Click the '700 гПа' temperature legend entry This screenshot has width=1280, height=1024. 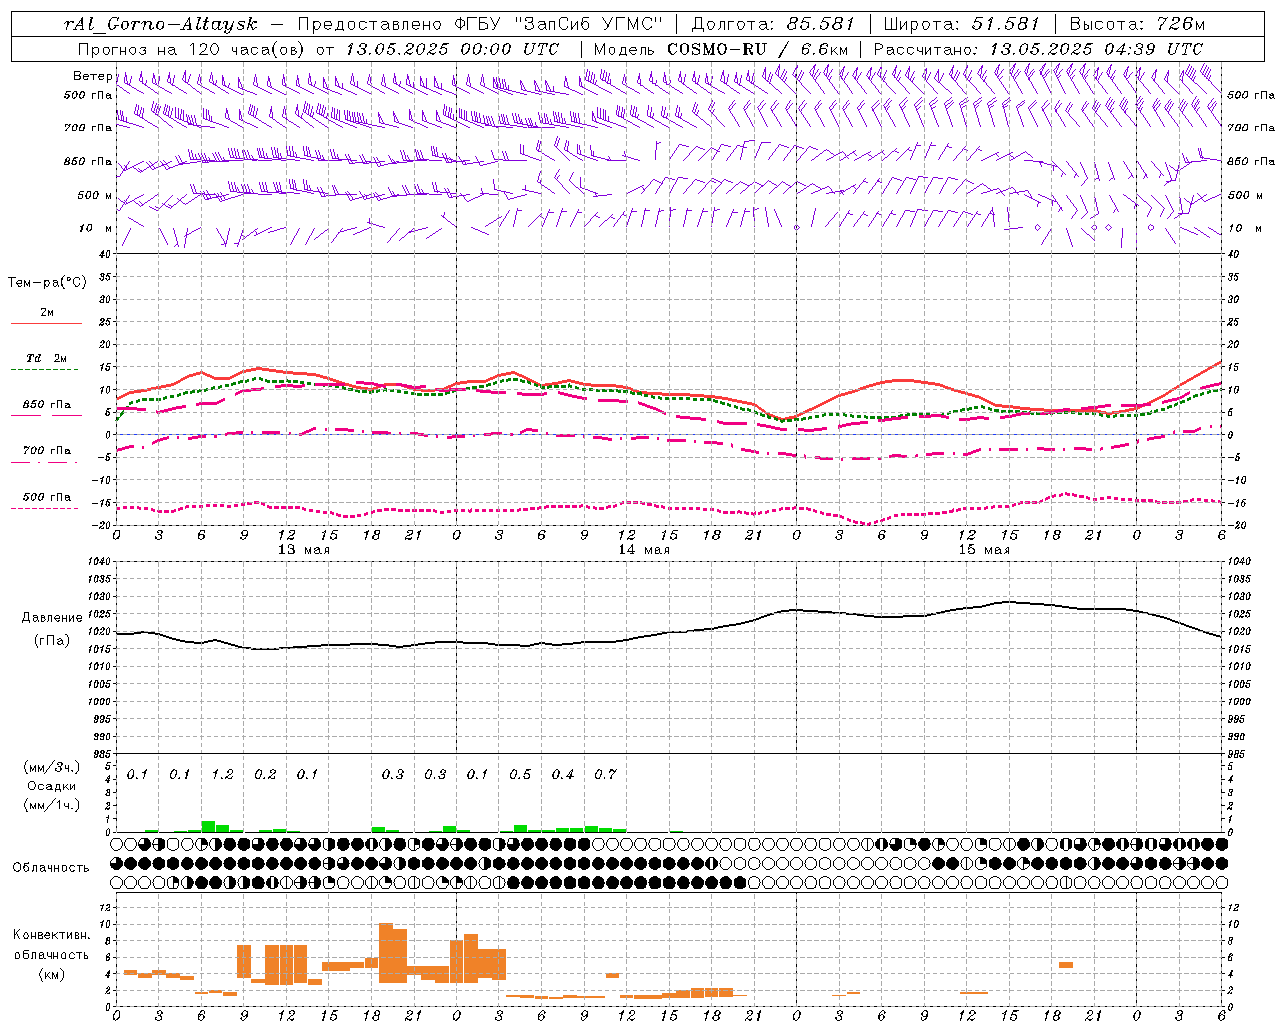click(x=47, y=451)
